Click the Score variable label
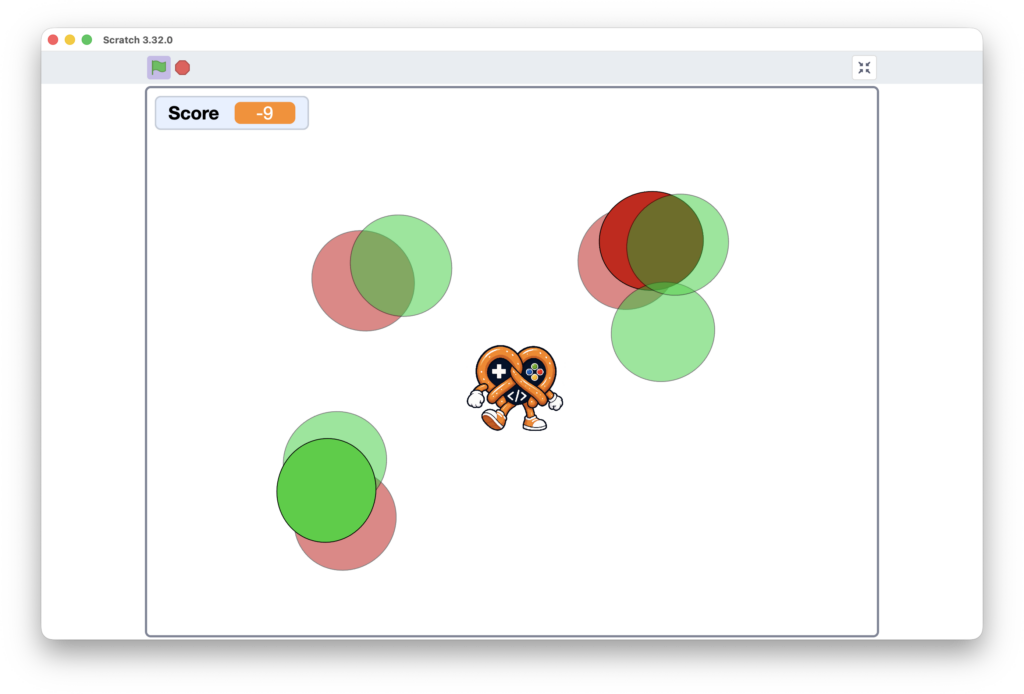Image resolution: width=1024 pixels, height=694 pixels. pos(193,113)
